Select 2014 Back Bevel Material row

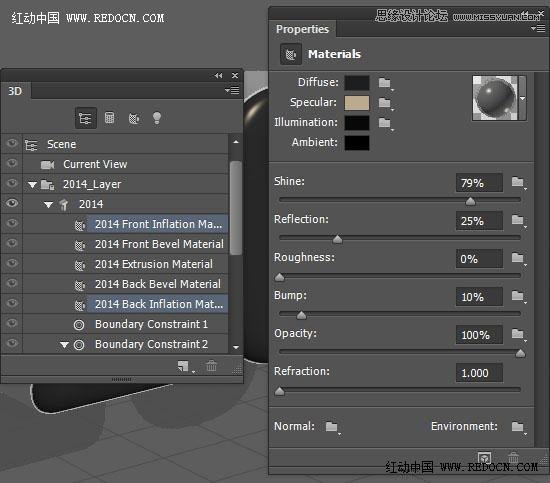pos(126,284)
